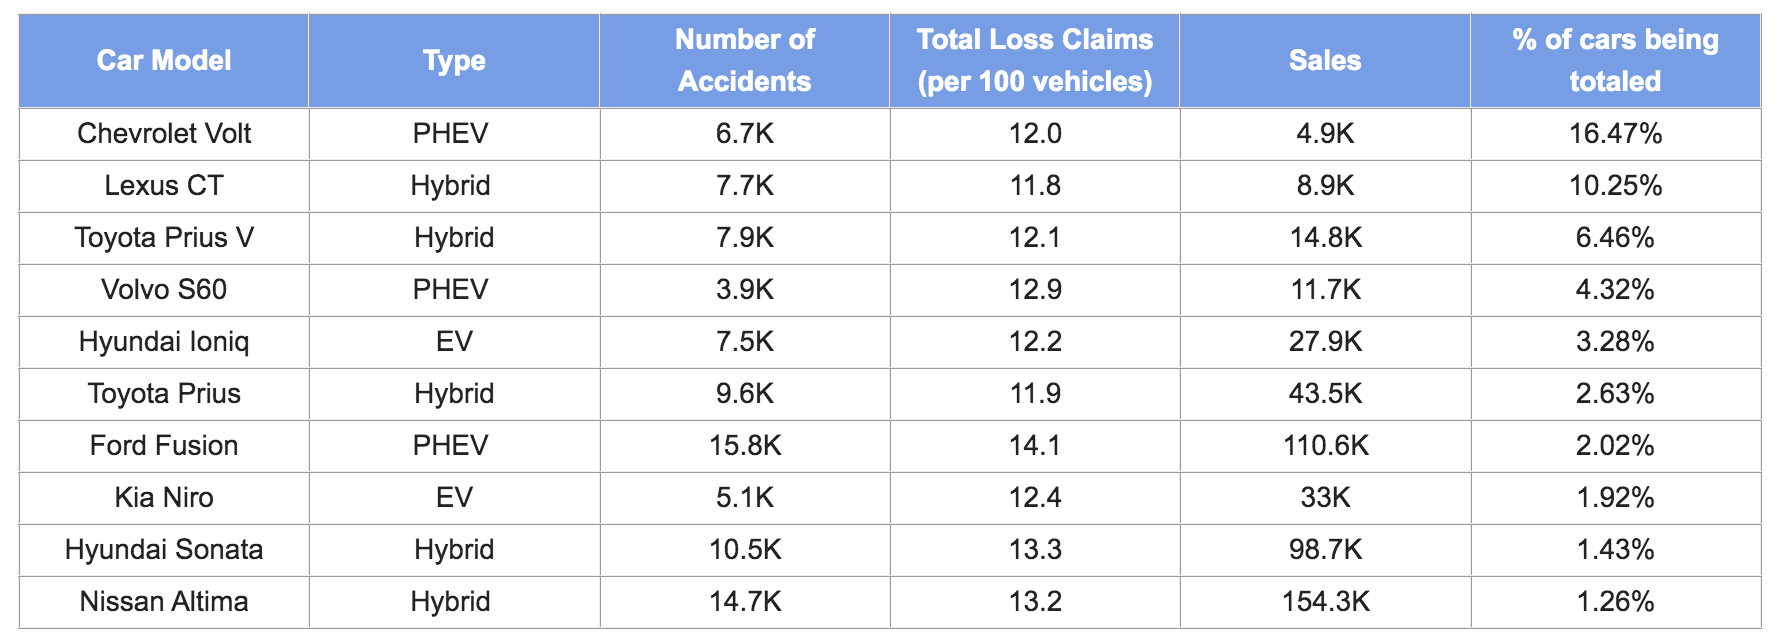
Task: Select the Hyundai Sonata cell
Action: click(164, 550)
